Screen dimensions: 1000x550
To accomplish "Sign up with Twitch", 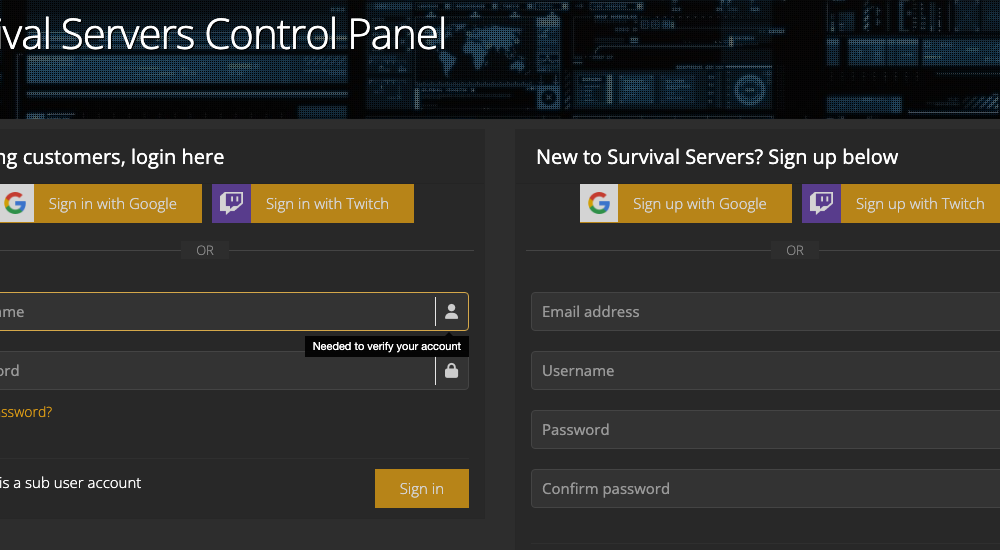I will coord(901,204).
